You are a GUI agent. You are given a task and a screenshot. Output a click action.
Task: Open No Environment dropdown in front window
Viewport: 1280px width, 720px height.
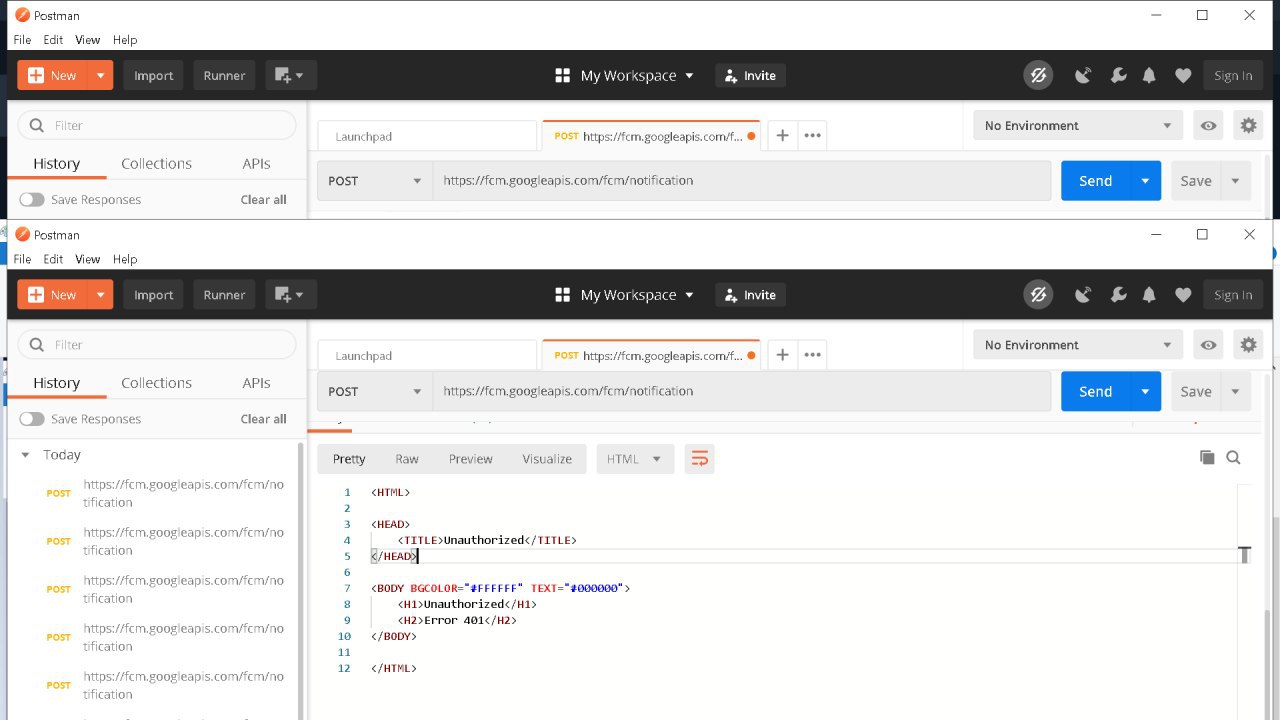point(1078,345)
